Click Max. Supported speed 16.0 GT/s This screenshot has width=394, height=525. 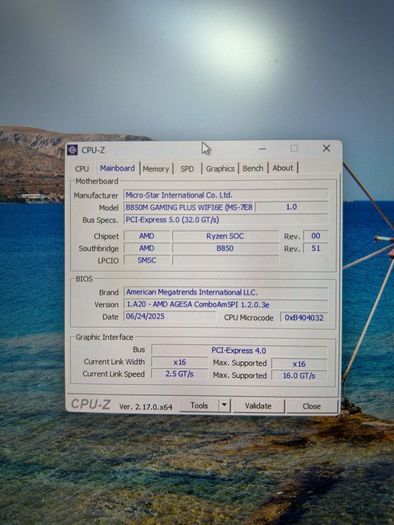click(x=299, y=375)
